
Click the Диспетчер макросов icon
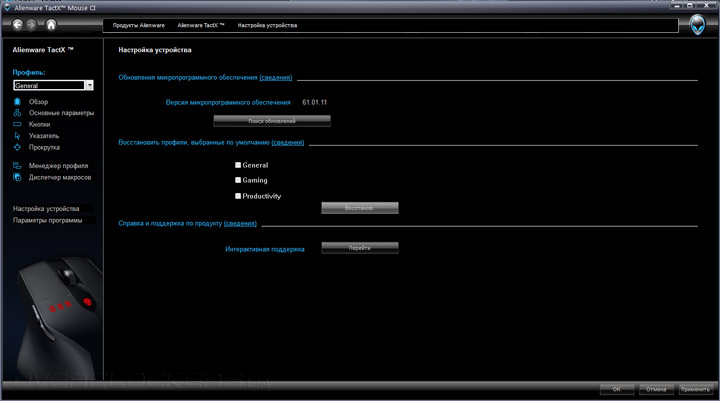[x=17, y=177]
